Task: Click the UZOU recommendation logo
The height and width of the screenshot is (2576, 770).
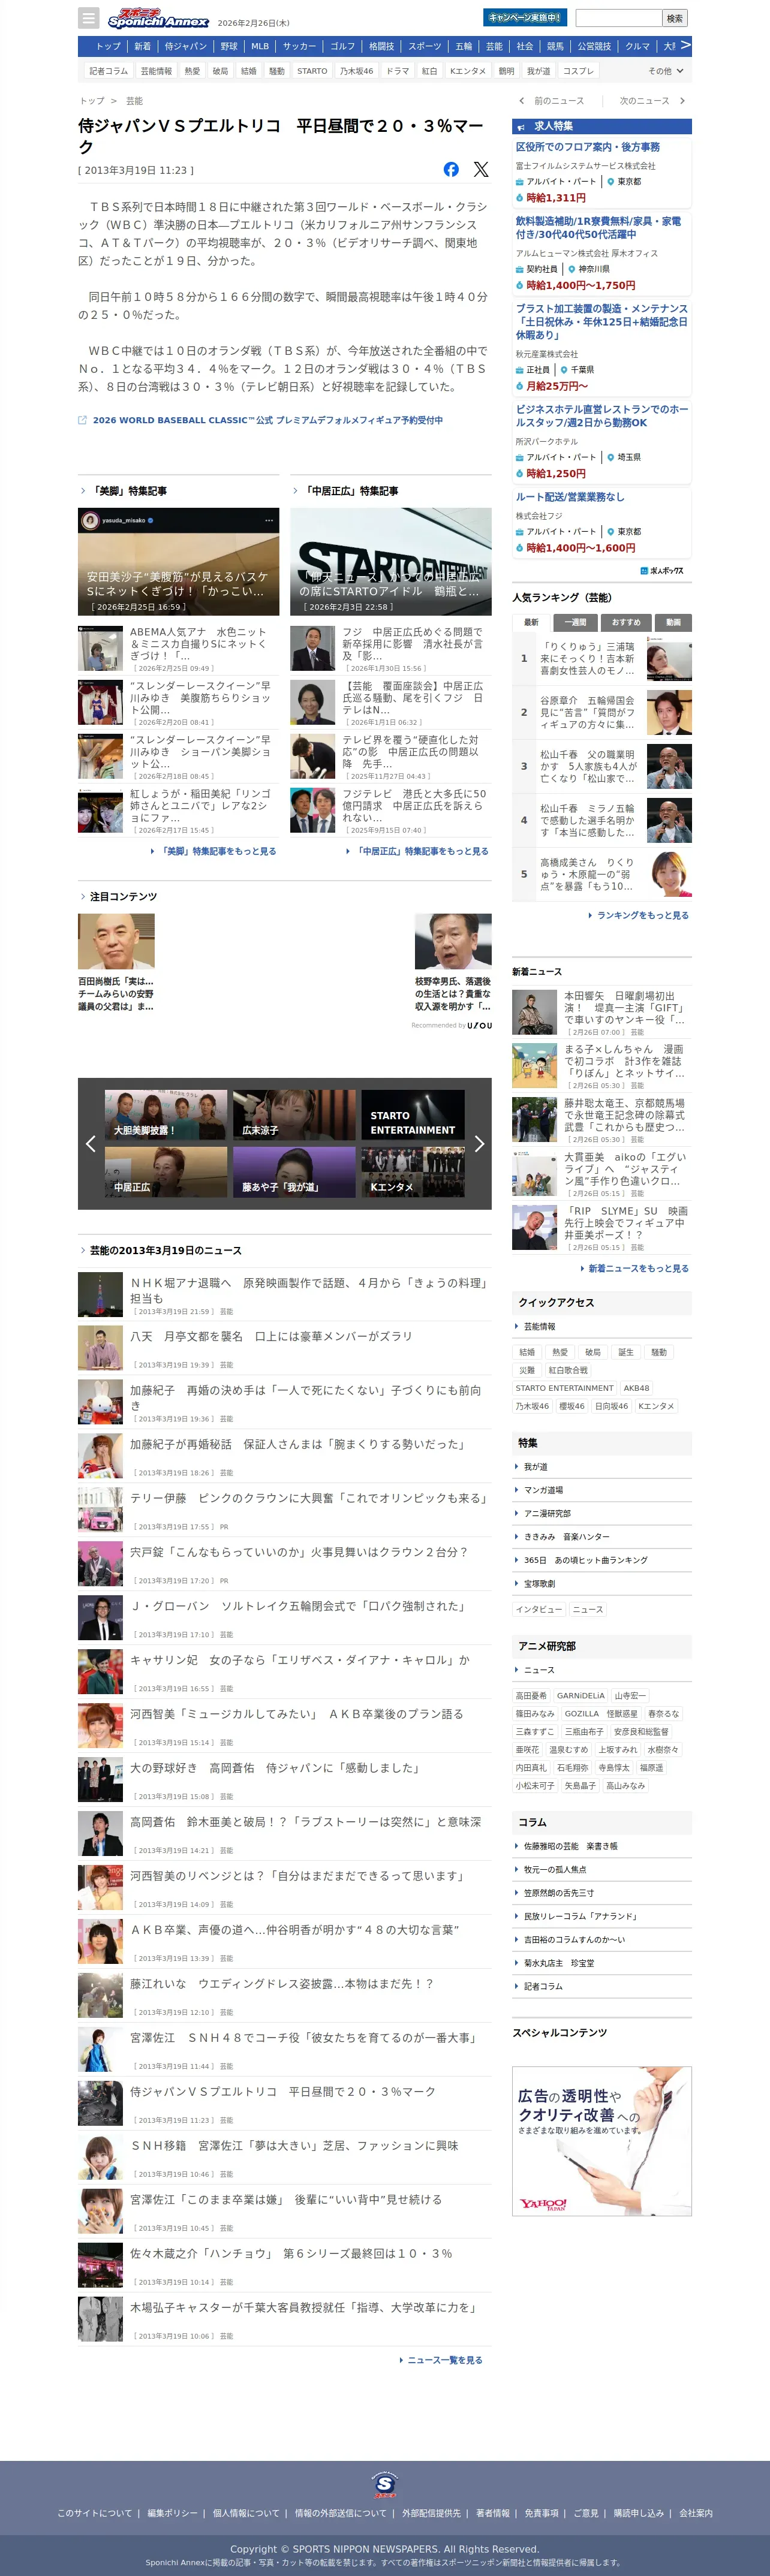Action: coord(479,1025)
